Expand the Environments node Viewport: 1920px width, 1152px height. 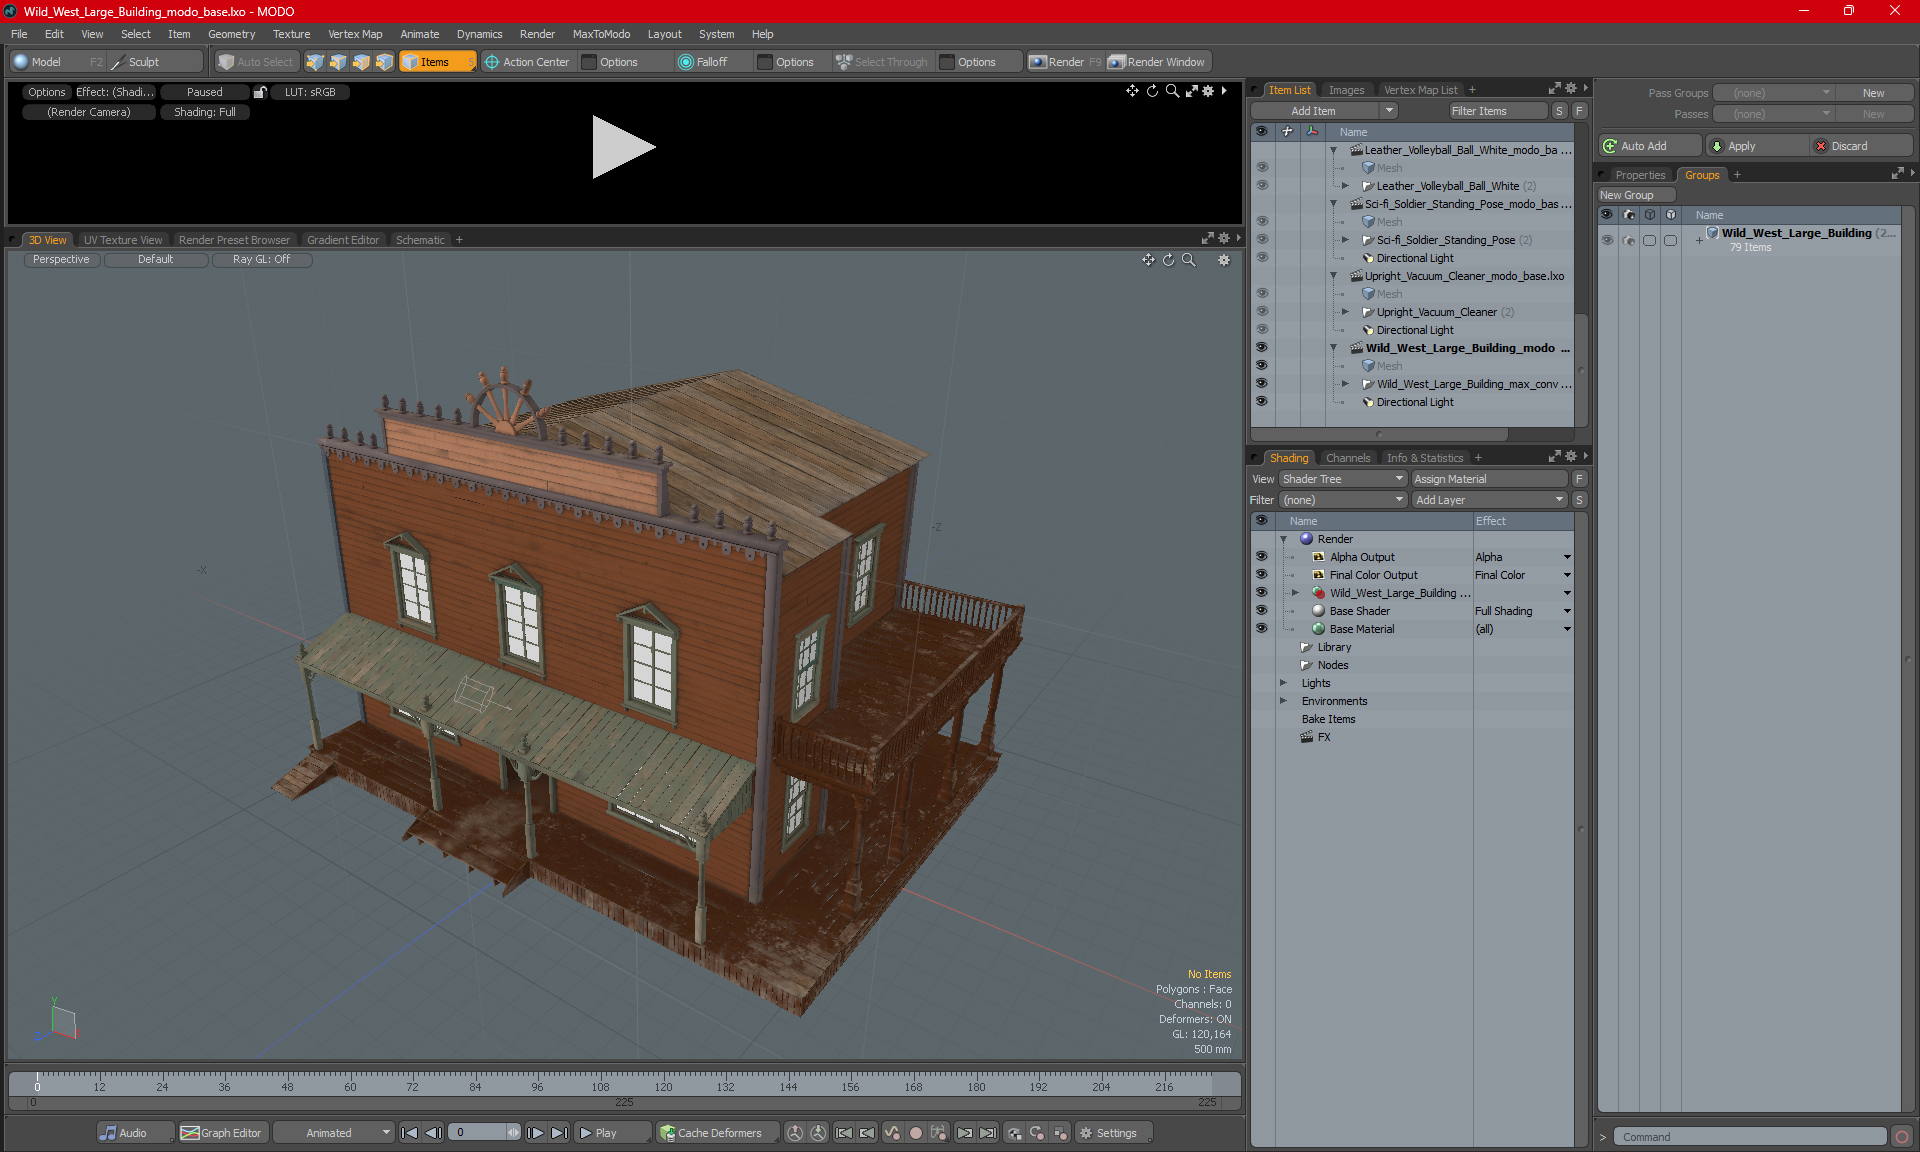[x=1283, y=701]
